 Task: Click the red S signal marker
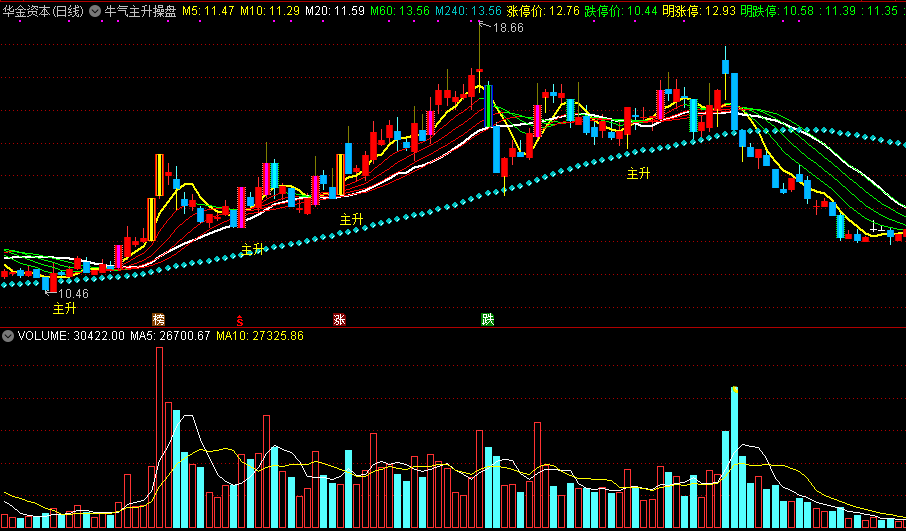point(240,320)
